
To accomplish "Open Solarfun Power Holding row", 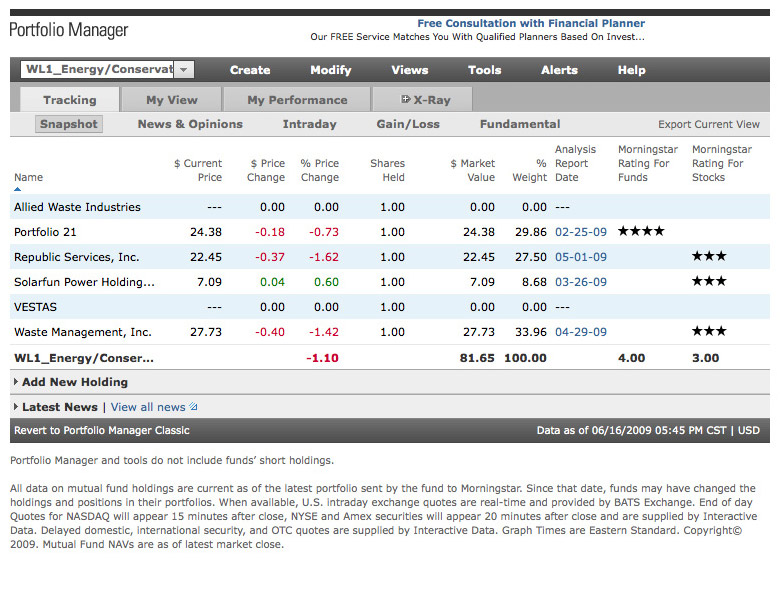I will pos(84,282).
